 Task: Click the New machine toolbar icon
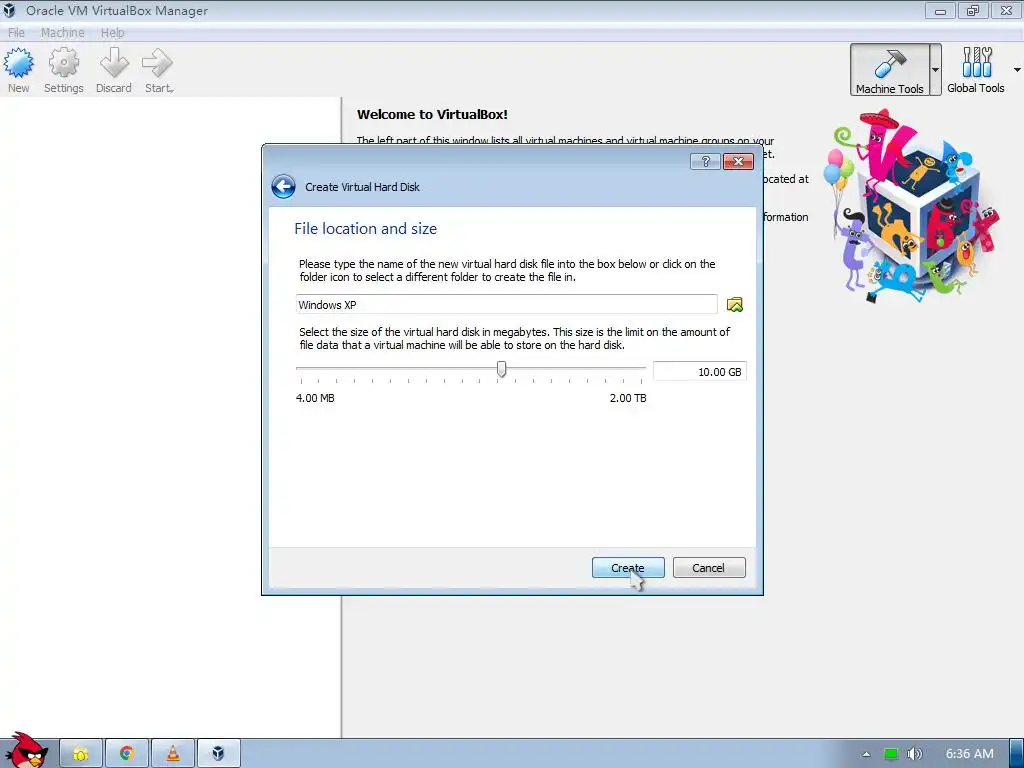point(18,70)
